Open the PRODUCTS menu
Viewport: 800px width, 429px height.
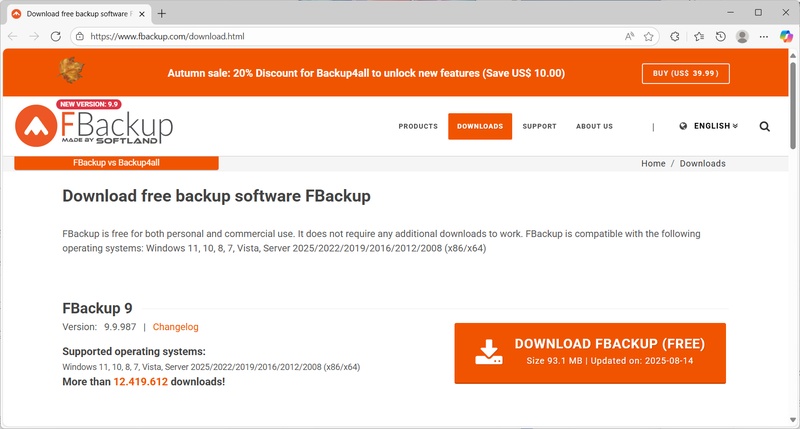[x=418, y=126]
